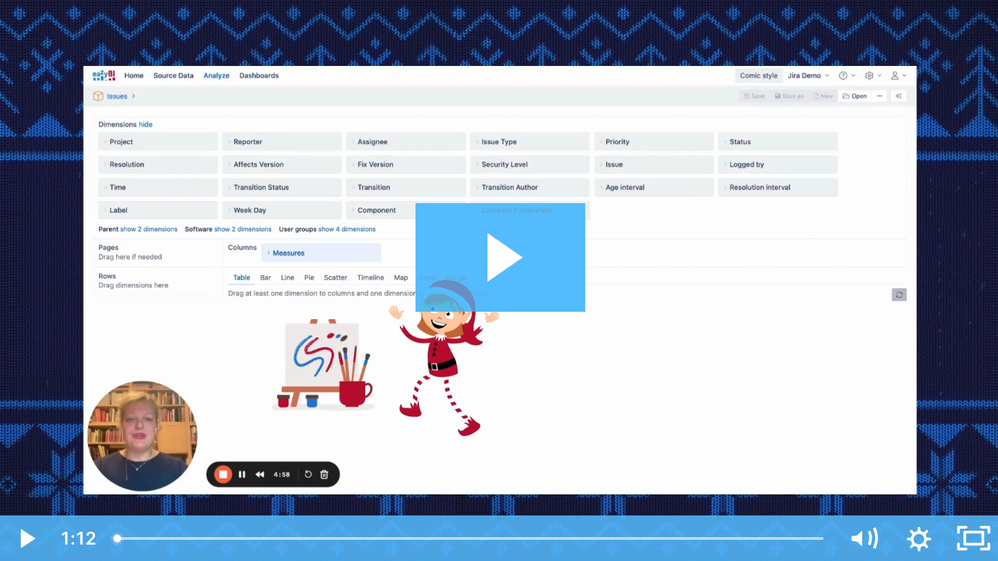Screen dimensions: 998x561
Task: Play the video with center play button
Action: click(x=500, y=257)
